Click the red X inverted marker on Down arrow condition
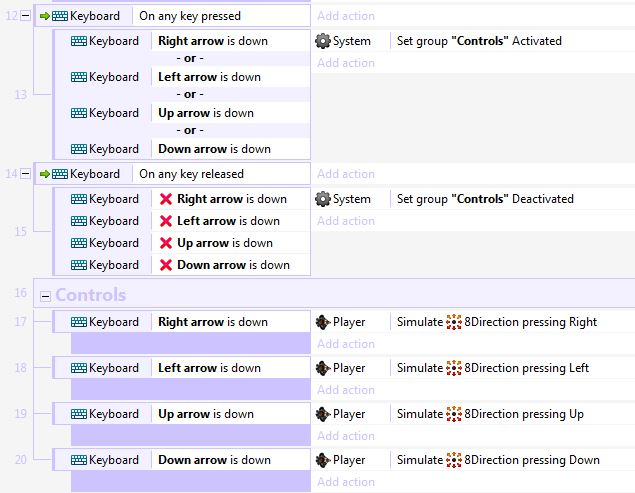635x493 pixels. click(166, 265)
